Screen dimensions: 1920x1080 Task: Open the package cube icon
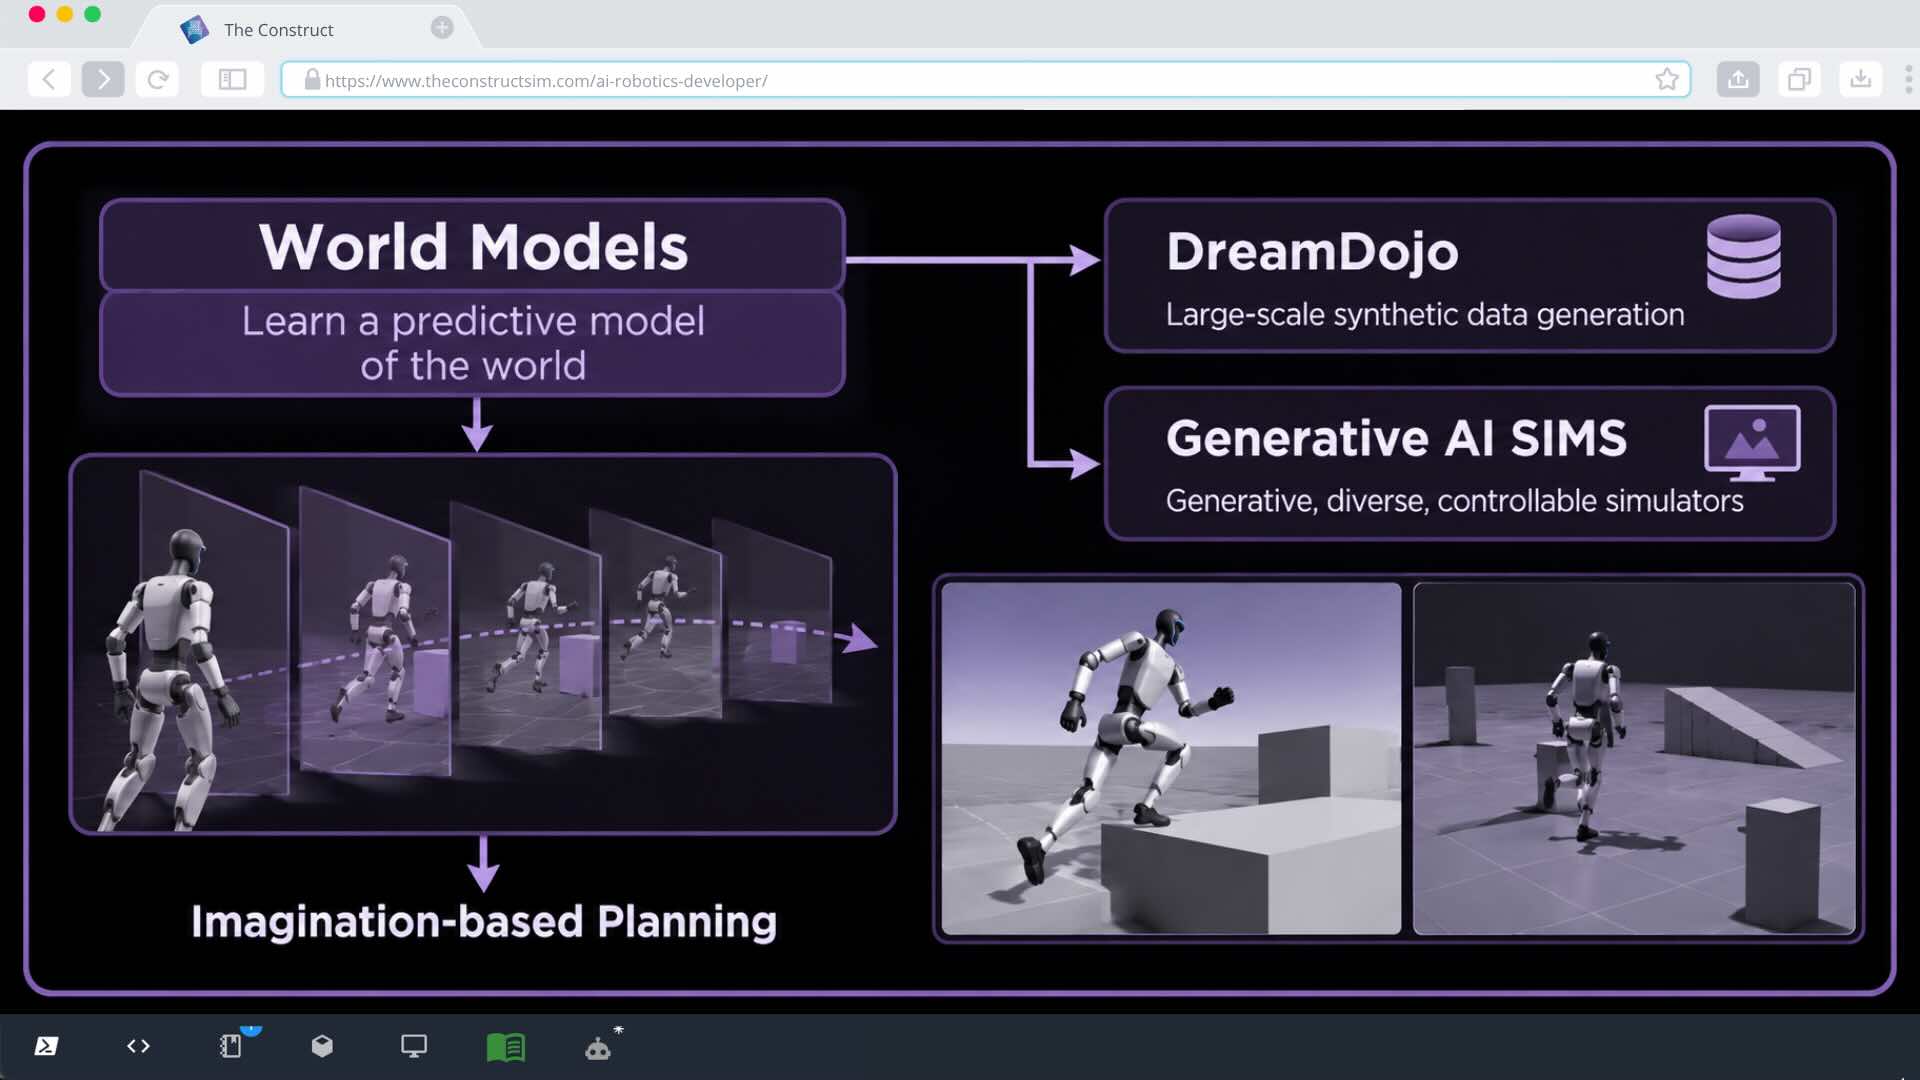[x=322, y=1046]
